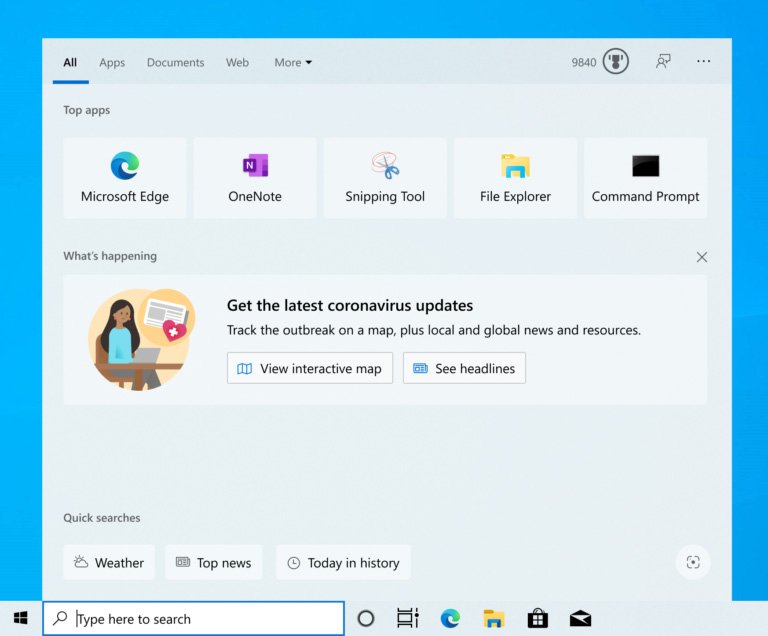Click search with screenshot icon
This screenshot has height=636, width=768.
693,562
